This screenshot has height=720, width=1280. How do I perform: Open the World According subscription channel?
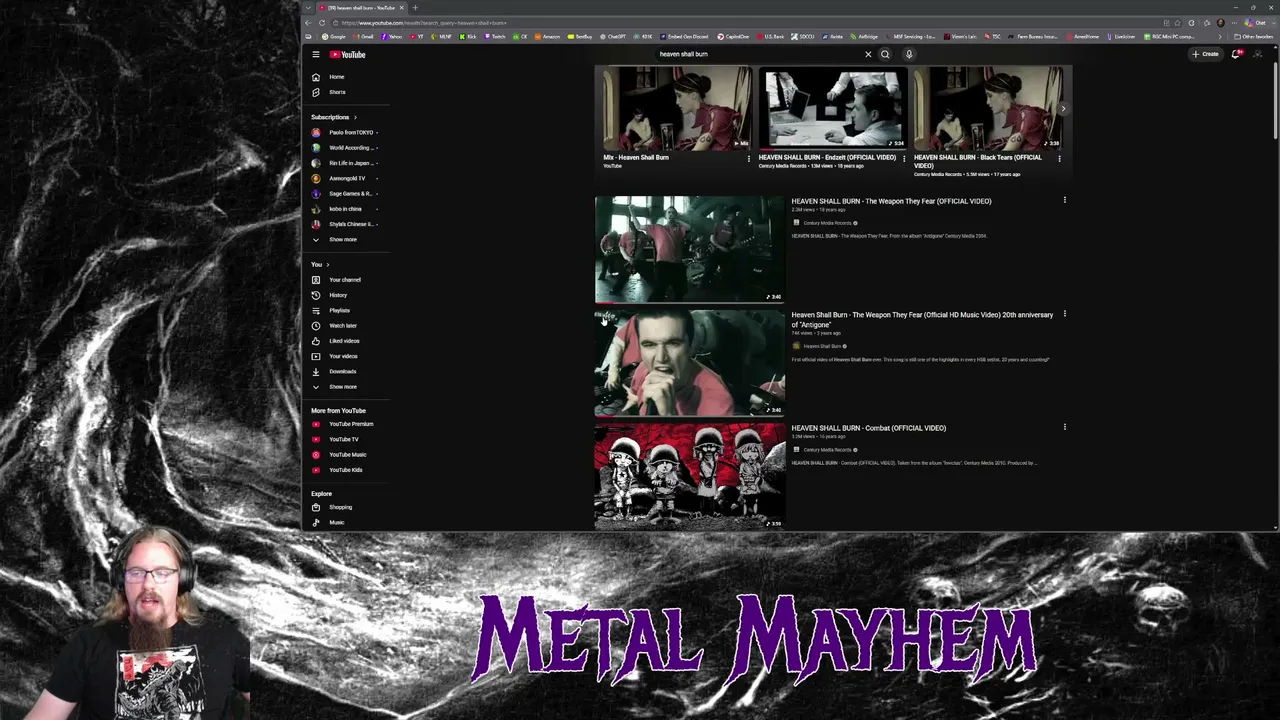pyautogui.click(x=346, y=148)
